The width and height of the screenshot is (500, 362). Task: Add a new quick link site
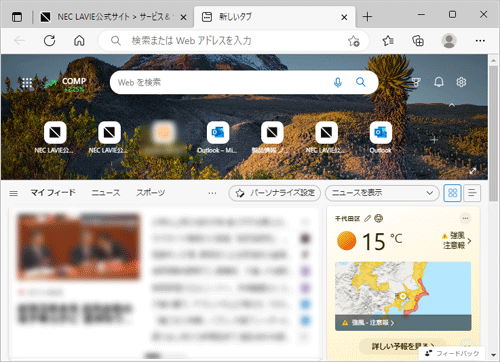tap(434, 140)
